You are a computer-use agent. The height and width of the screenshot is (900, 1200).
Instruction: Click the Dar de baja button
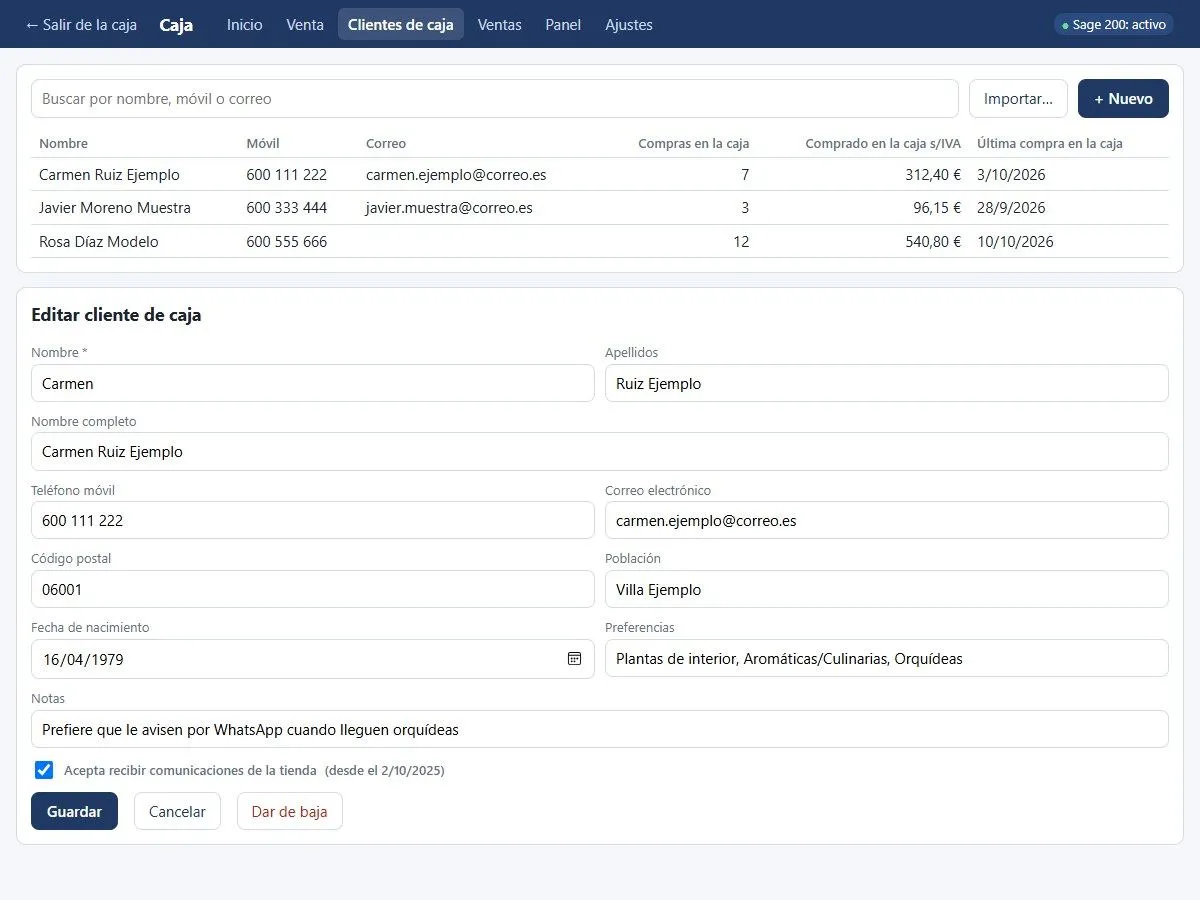tap(289, 811)
